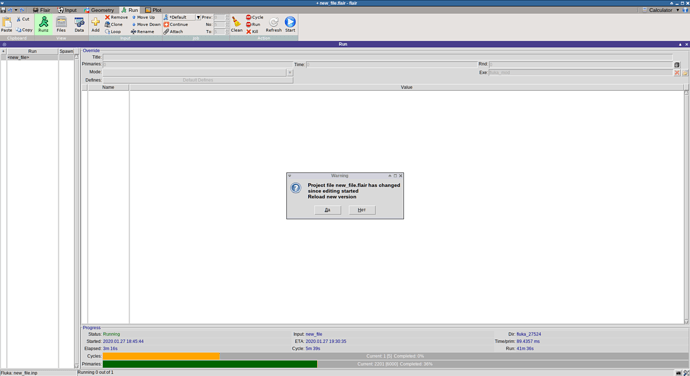Click the Time input field
The width and height of the screenshot is (690, 376).
coord(392,65)
